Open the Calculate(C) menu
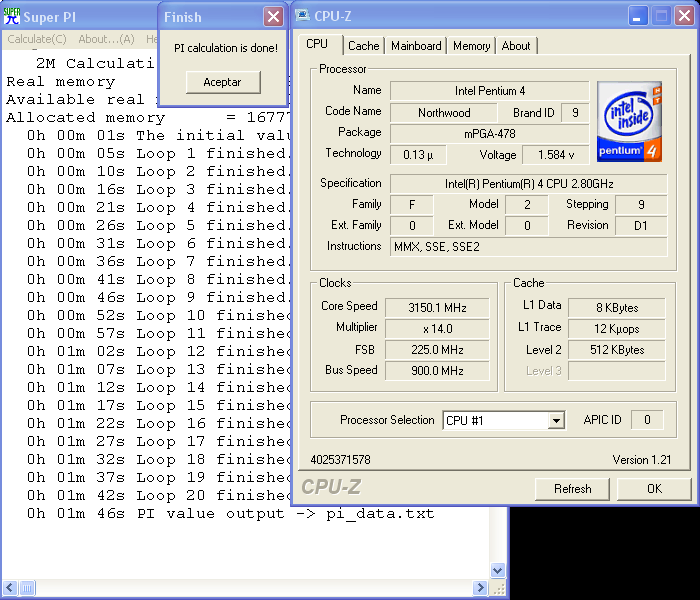Screen dimensions: 700x600 [37, 39]
